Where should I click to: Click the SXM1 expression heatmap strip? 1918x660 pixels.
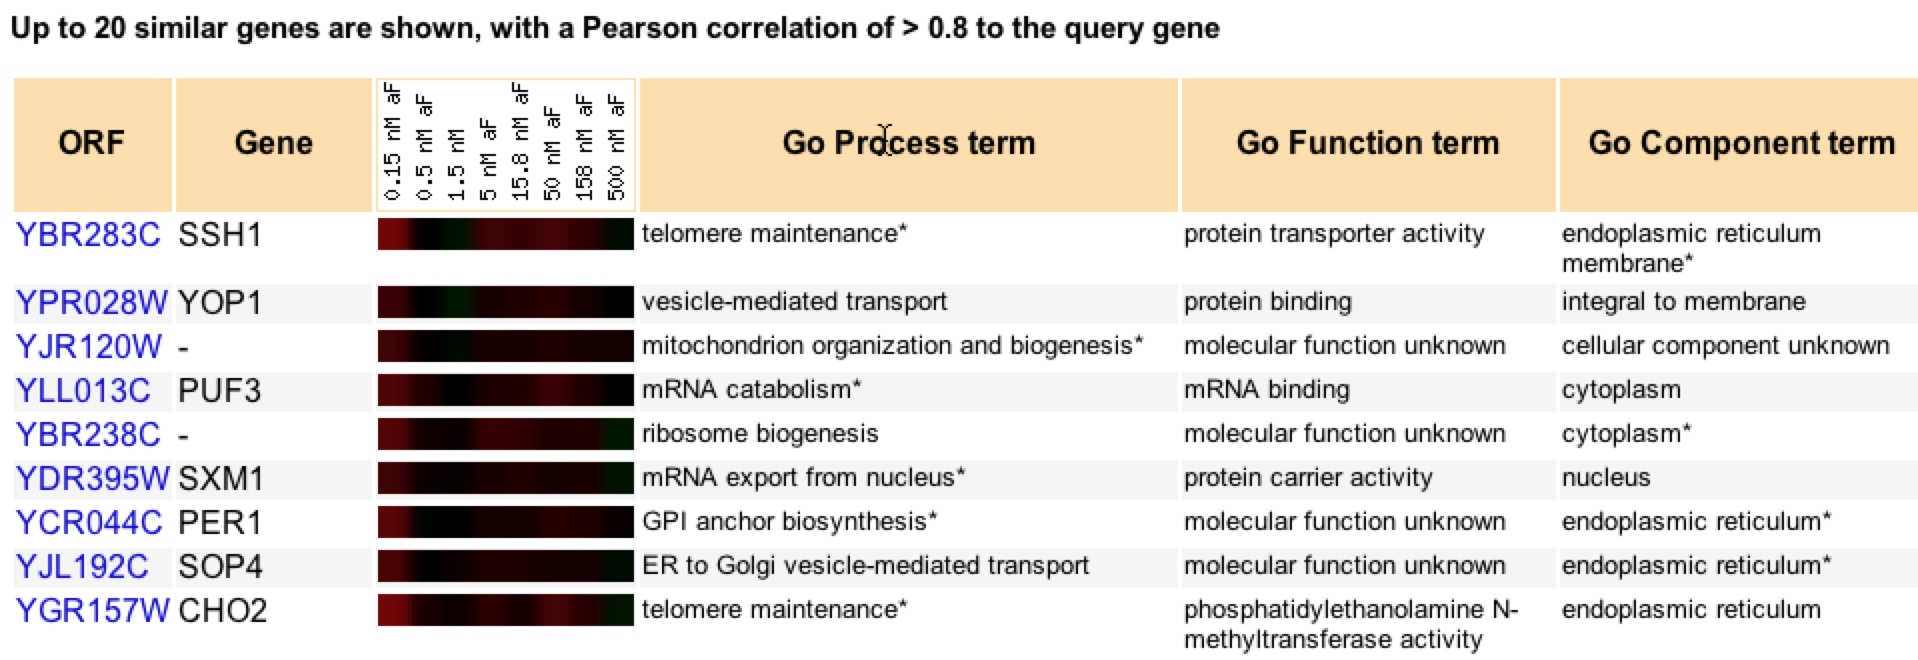click(x=506, y=478)
